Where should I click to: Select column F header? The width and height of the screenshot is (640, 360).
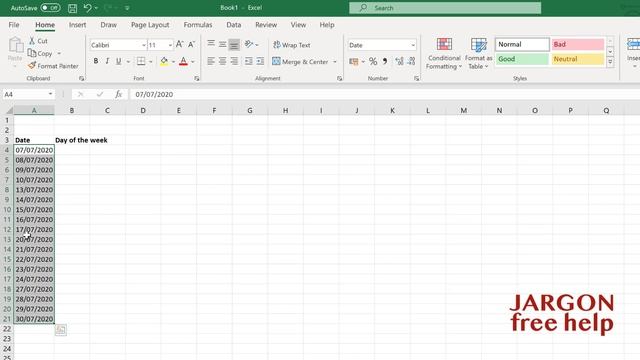214,110
